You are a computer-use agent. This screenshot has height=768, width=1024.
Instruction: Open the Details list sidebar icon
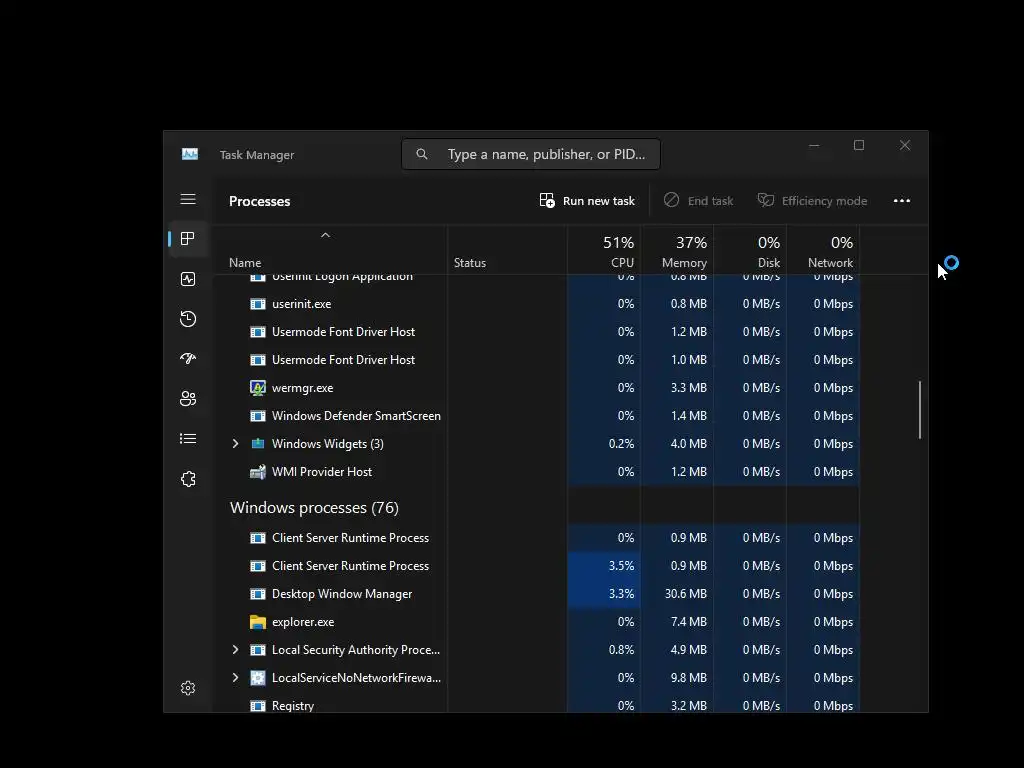188,439
